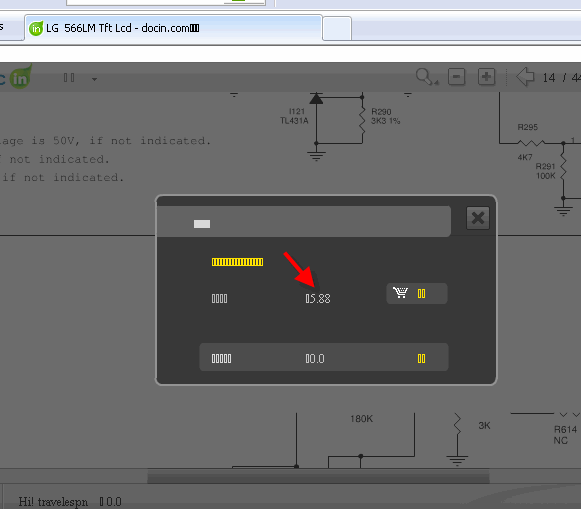Click the horizontal scrollbar below the document
This screenshot has height=509, width=581.
(318, 476)
